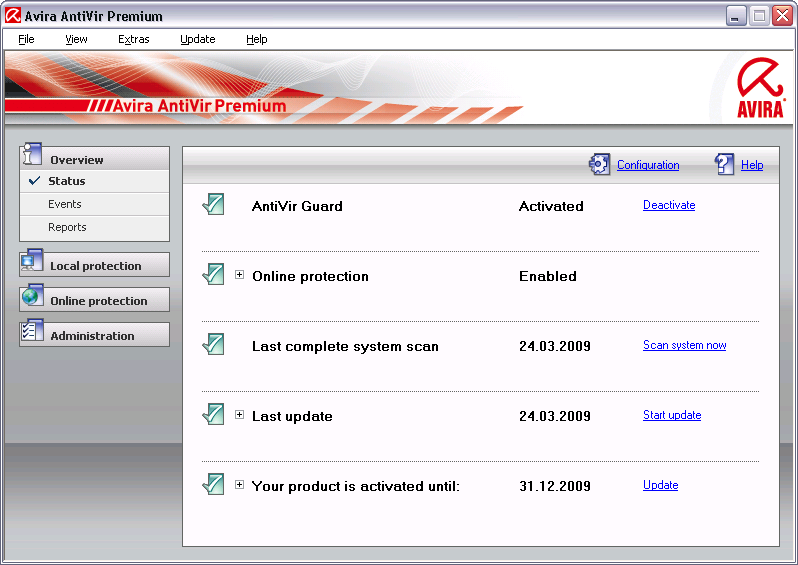
Task: Click the Online protection globe icon
Action: (32, 298)
